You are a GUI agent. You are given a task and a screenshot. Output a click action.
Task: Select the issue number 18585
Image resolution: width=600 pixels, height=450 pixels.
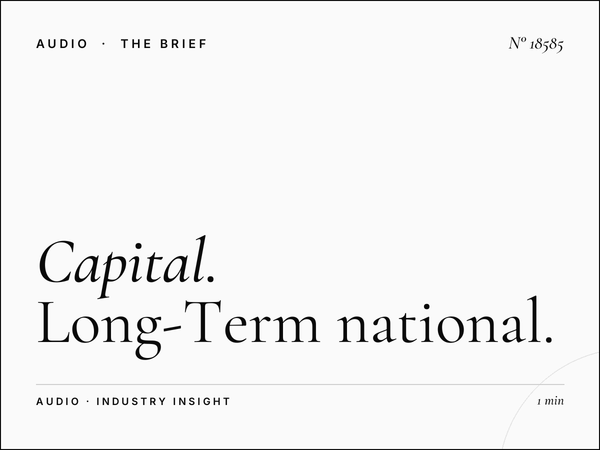(x=546, y=44)
